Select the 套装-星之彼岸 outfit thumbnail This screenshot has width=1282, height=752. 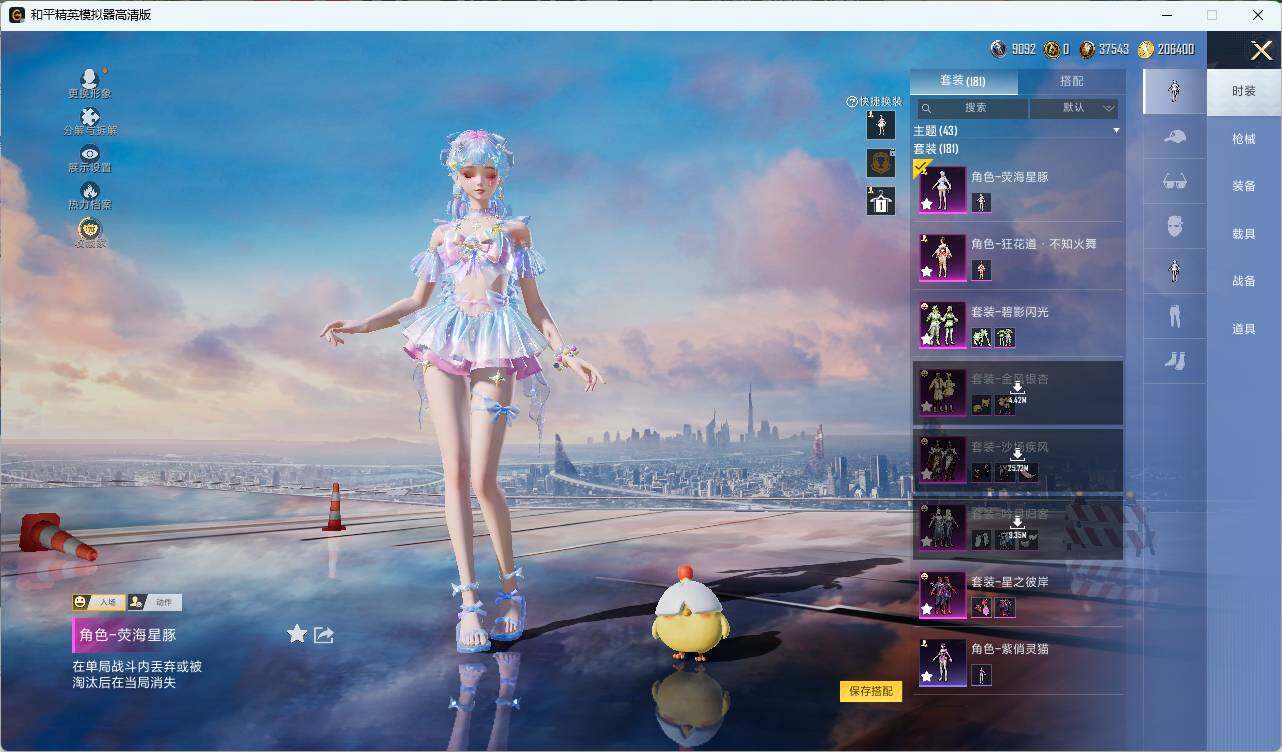pos(942,595)
